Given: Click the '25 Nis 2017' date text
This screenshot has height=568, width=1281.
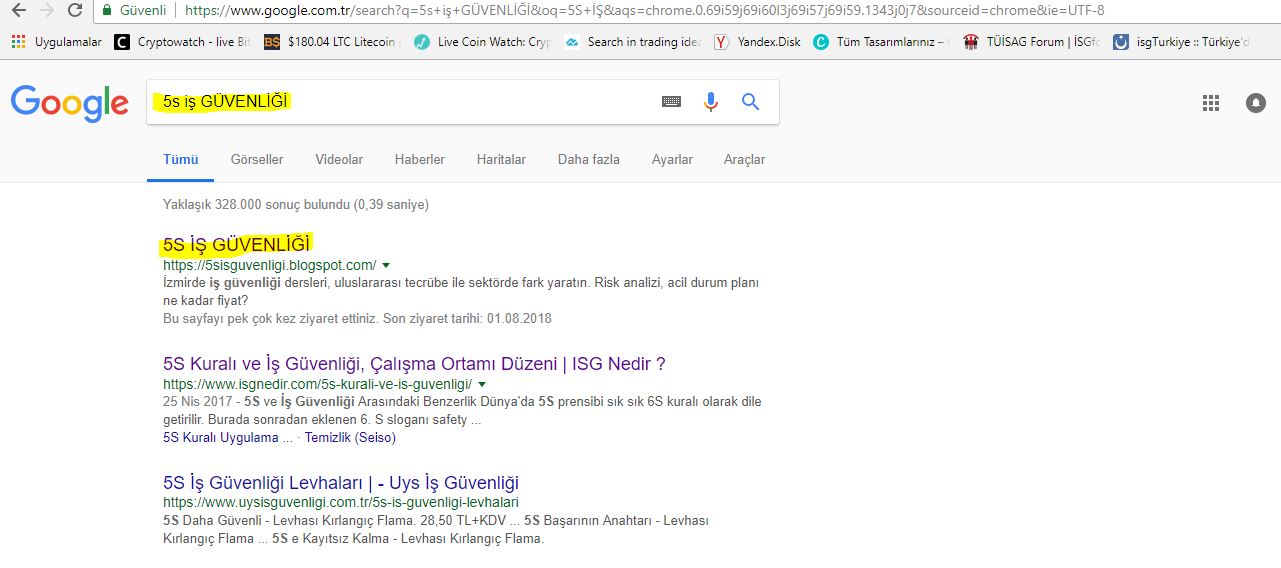Looking at the screenshot, I should point(197,402).
